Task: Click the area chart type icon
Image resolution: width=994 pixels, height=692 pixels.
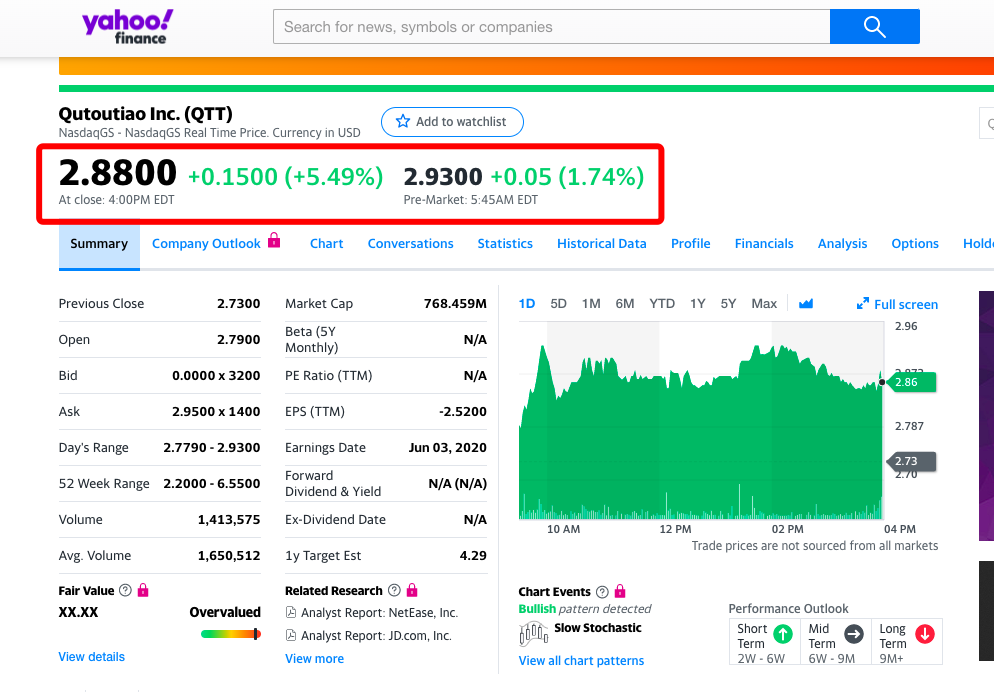Action: pos(806,304)
